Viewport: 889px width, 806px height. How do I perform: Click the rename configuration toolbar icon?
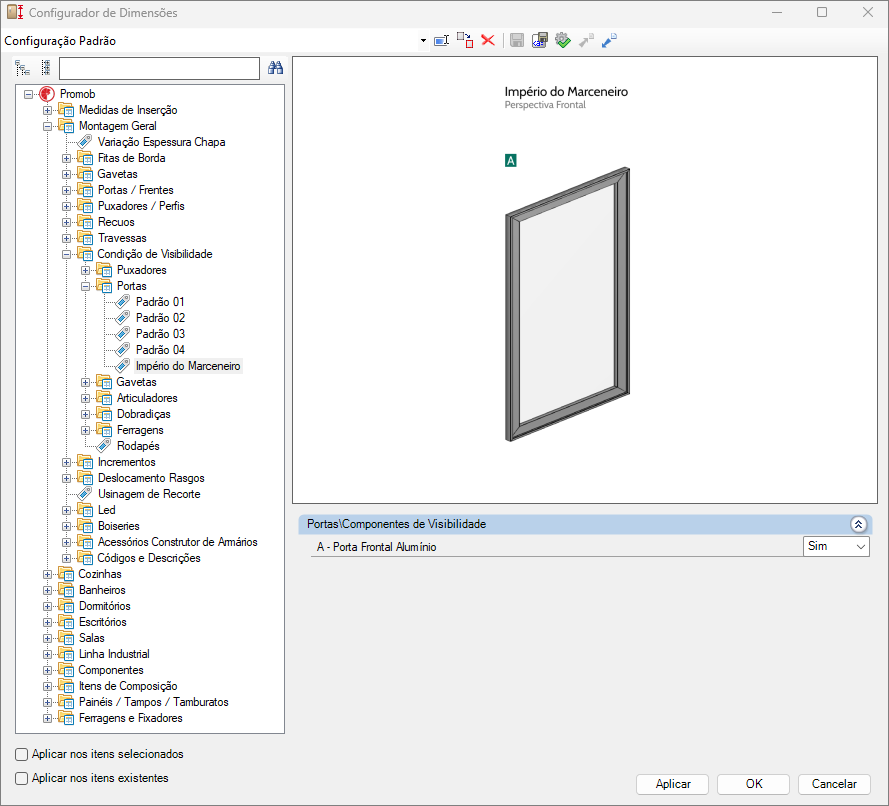click(x=442, y=40)
